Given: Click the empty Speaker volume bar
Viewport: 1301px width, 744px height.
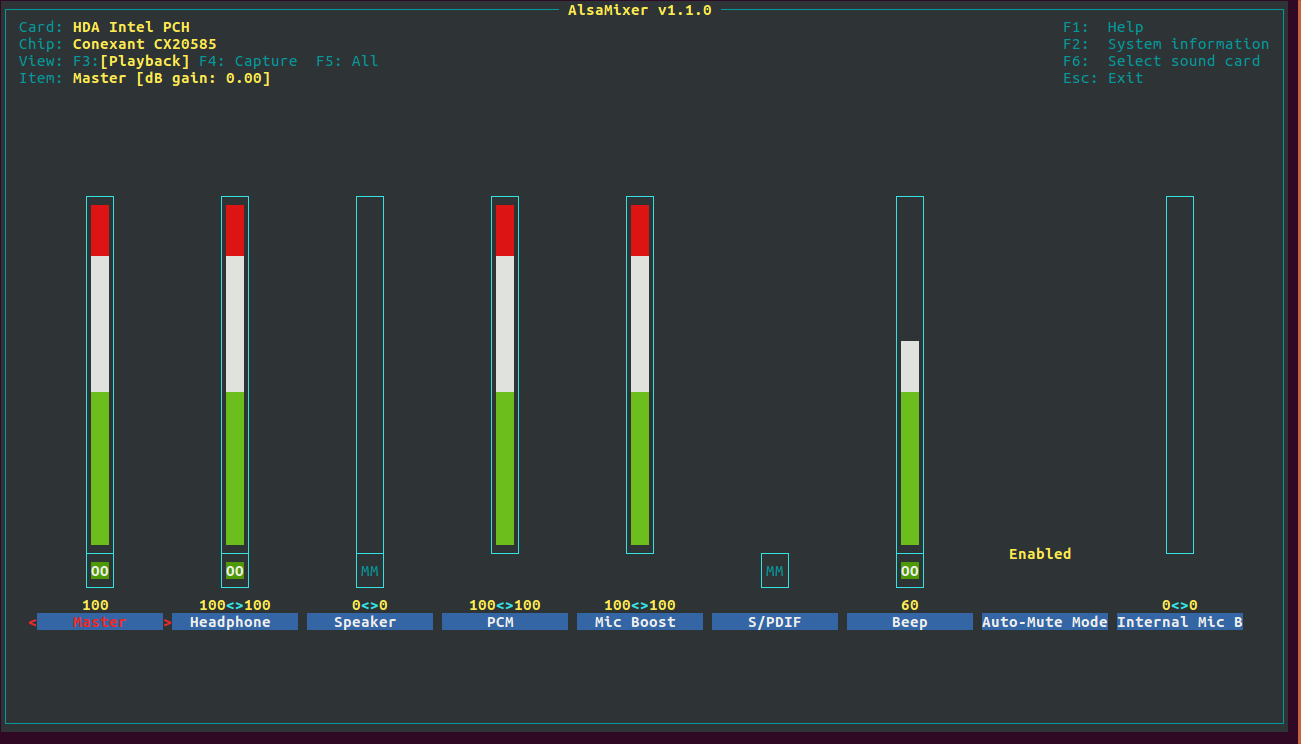Looking at the screenshot, I should pyautogui.click(x=370, y=375).
